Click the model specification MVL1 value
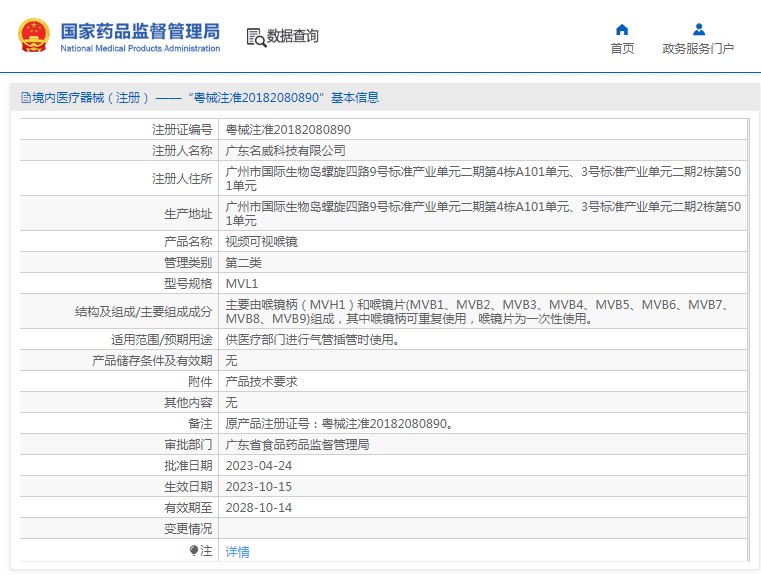This screenshot has height=575, width=761. (x=242, y=283)
